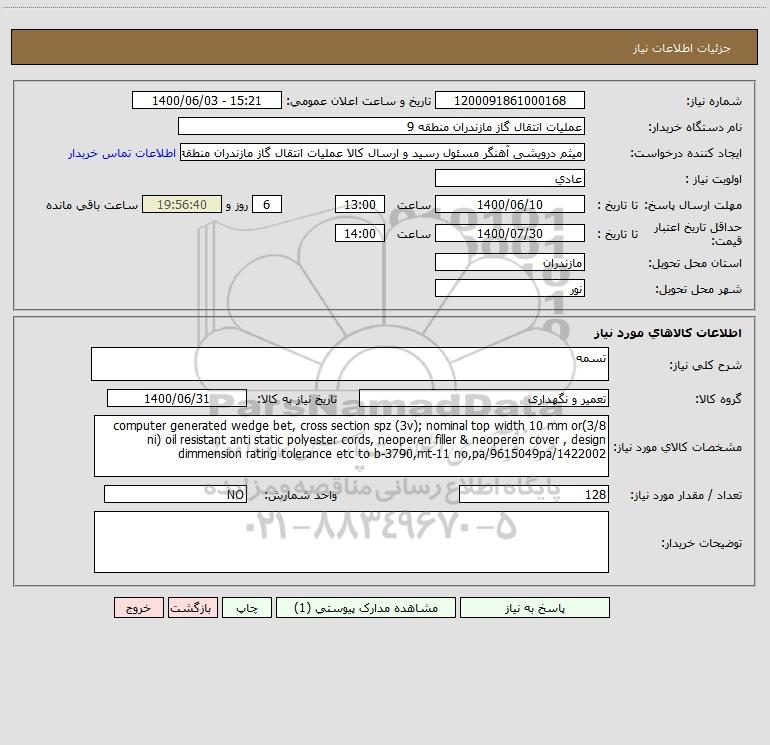Viewport: 770px width, 745px height.
Task: Click the buyer organization name field
Action: 381,126
